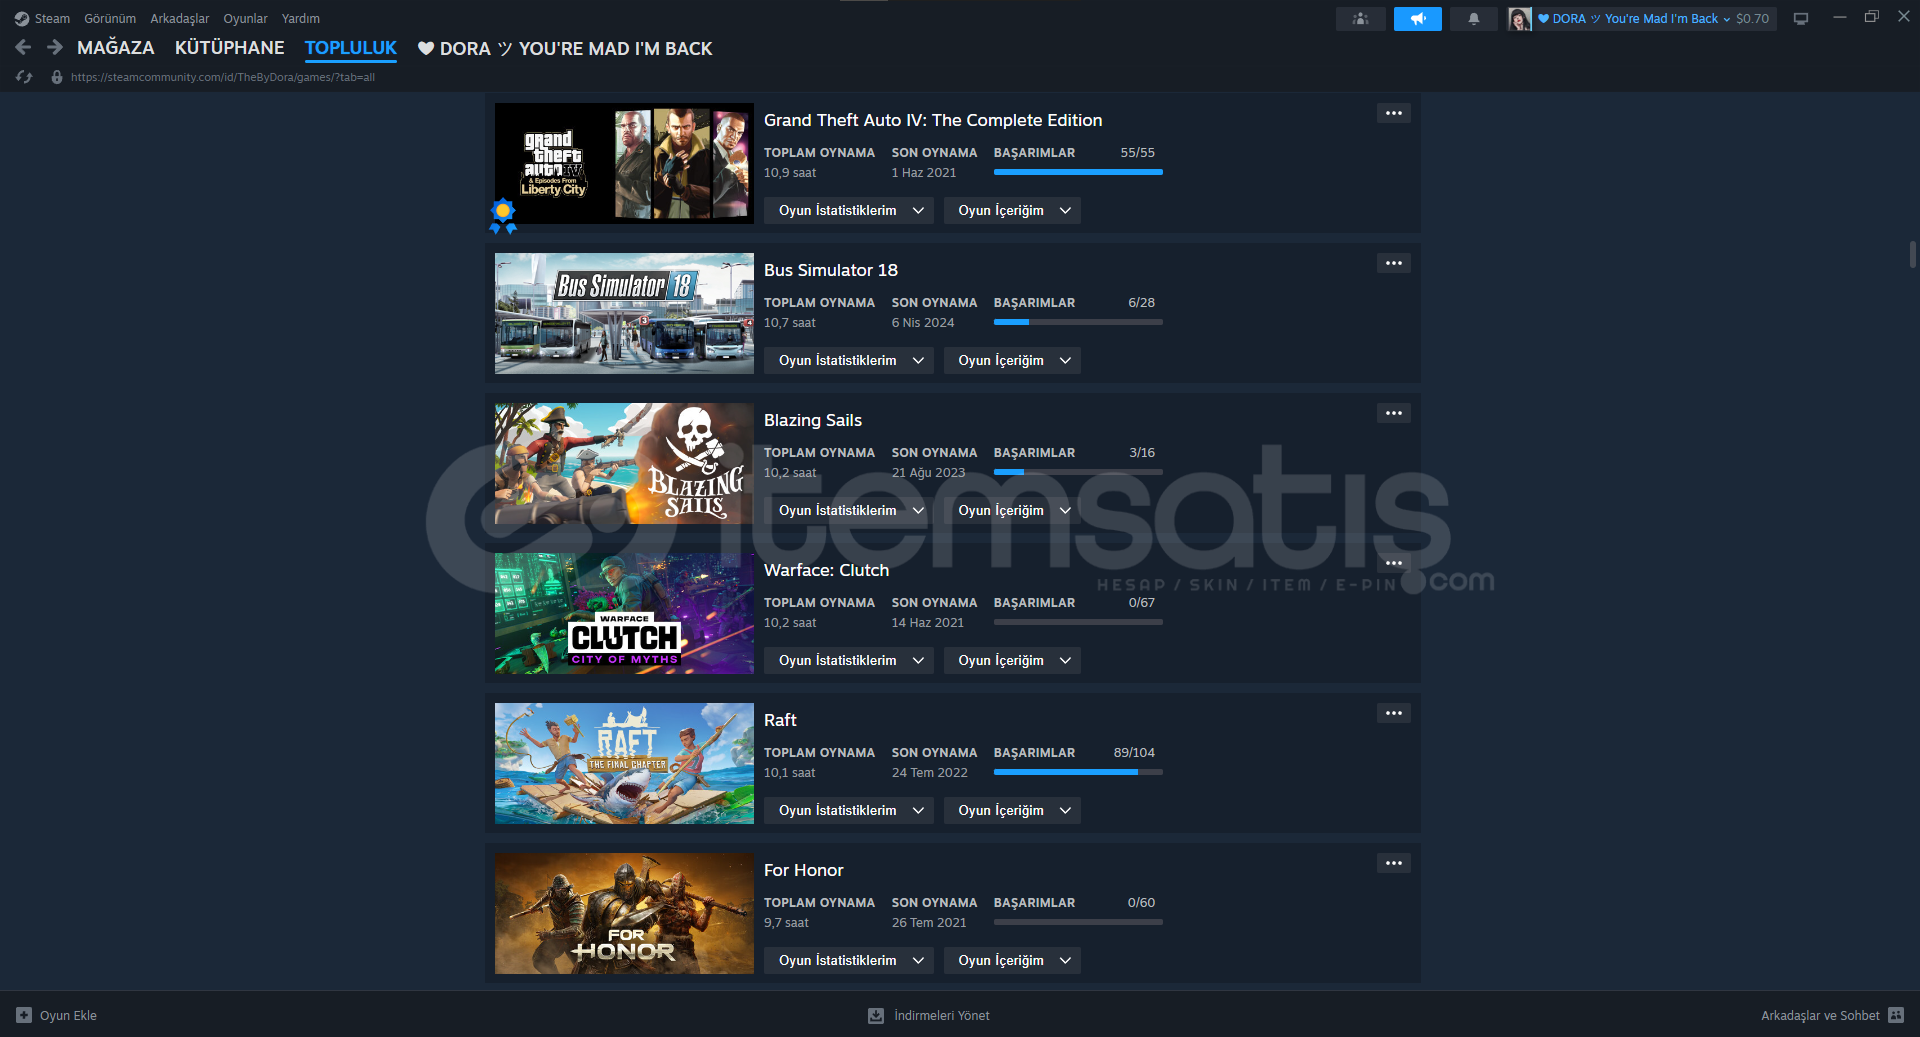
Task: Go back with the back arrow
Action: [23, 48]
